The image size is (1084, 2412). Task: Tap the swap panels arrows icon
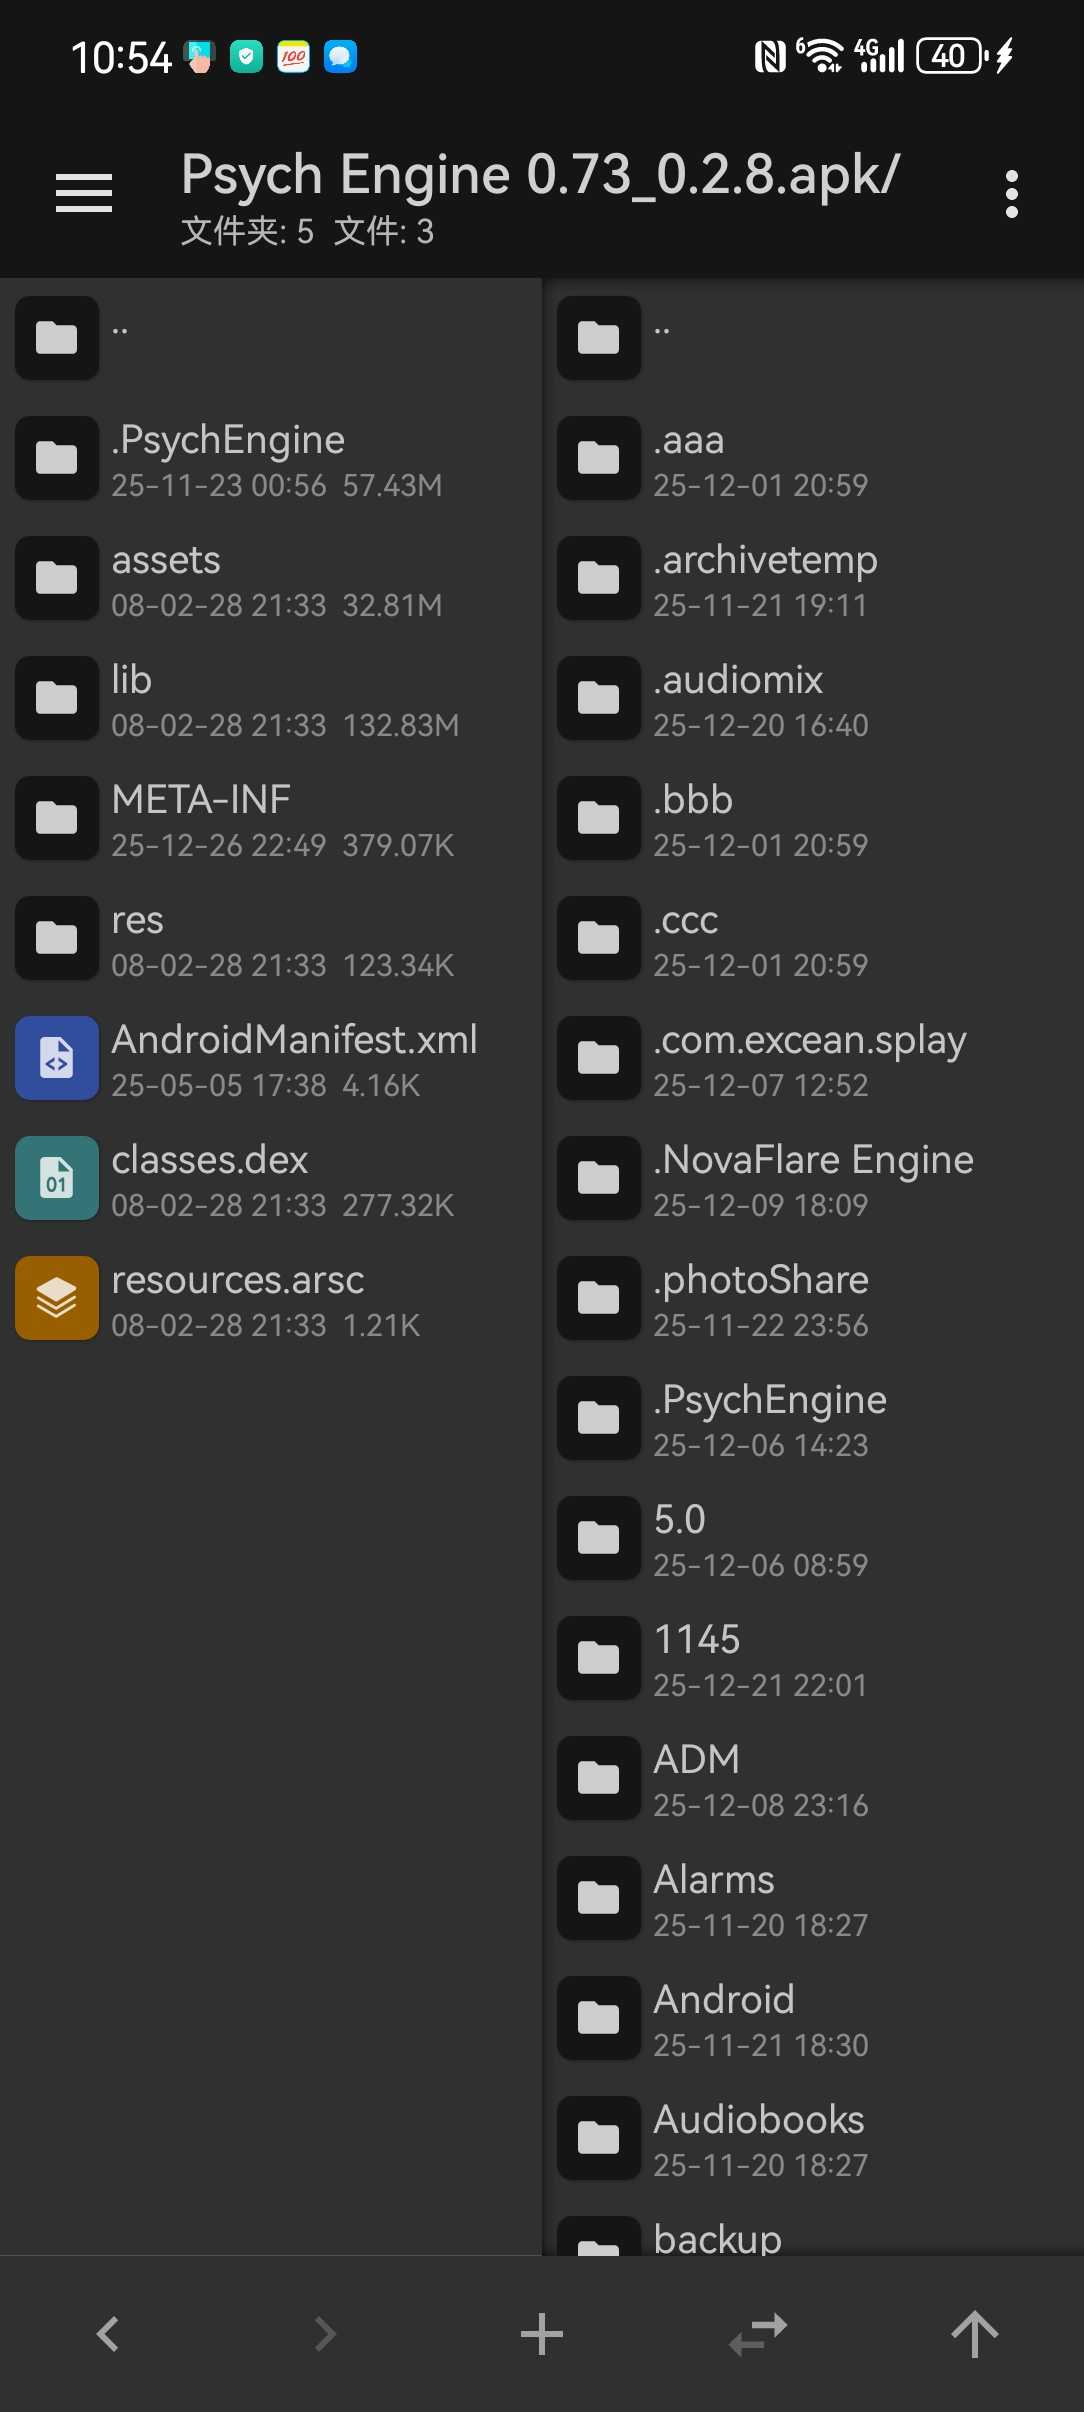click(758, 2334)
